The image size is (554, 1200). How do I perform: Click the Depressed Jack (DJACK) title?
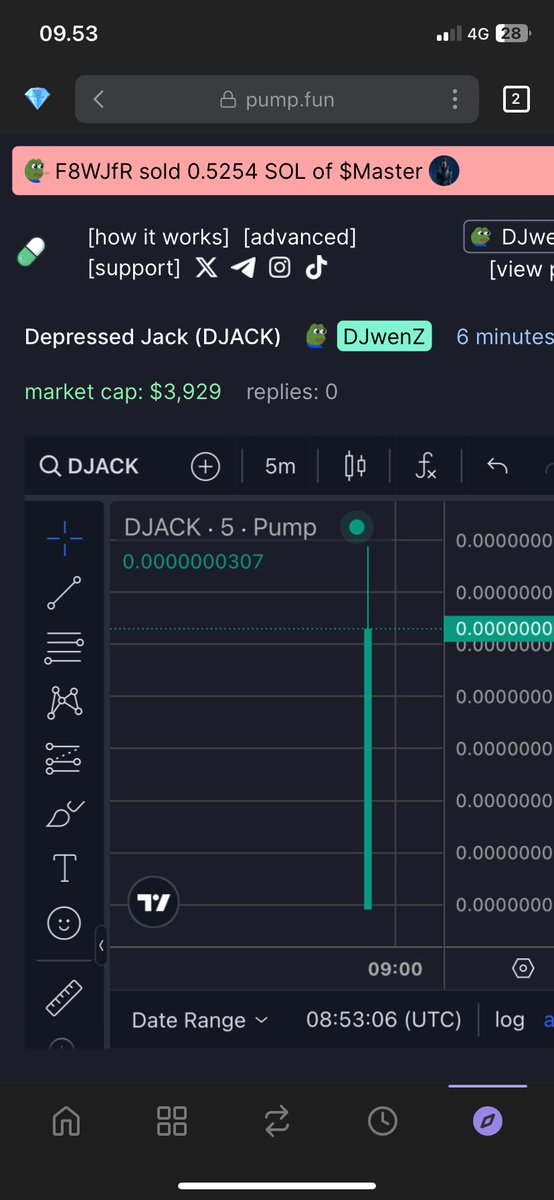pyautogui.click(x=153, y=337)
